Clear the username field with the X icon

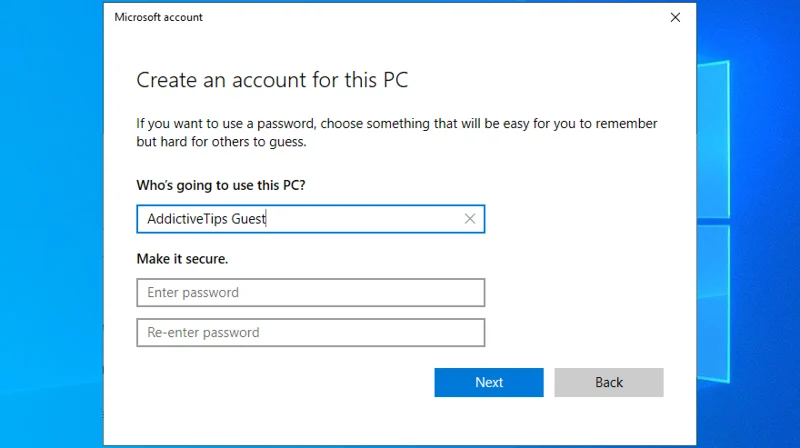tap(469, 219)
